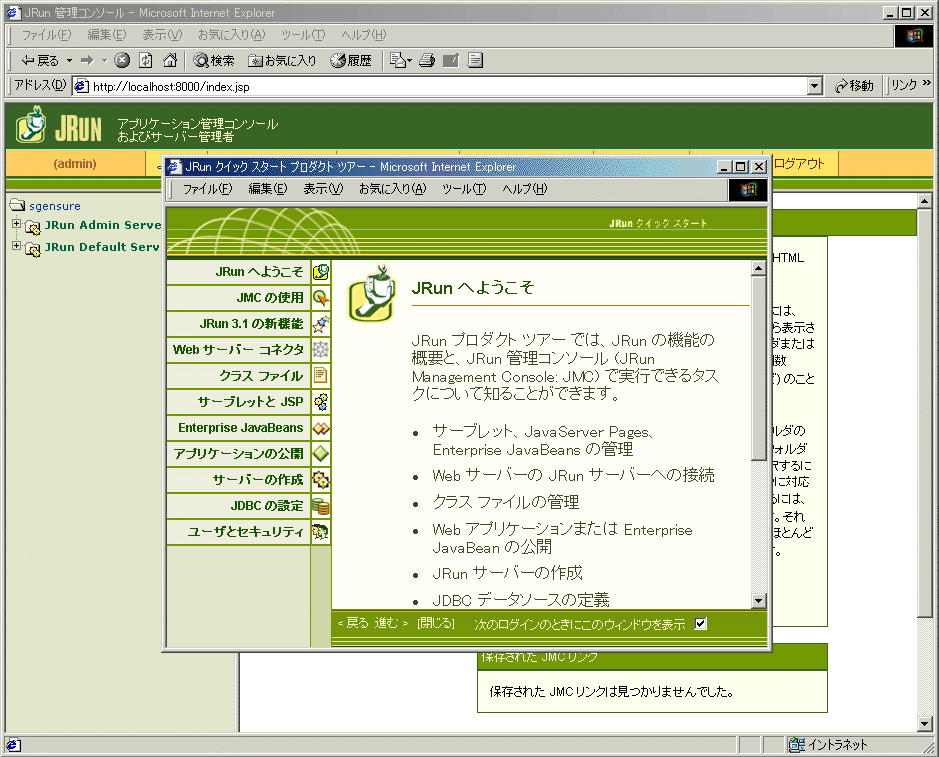Image resolution: width=939 pixels, height=757 pixels.
Task: Click the 閉じる link in tour footer
Action: click(435, 623)
